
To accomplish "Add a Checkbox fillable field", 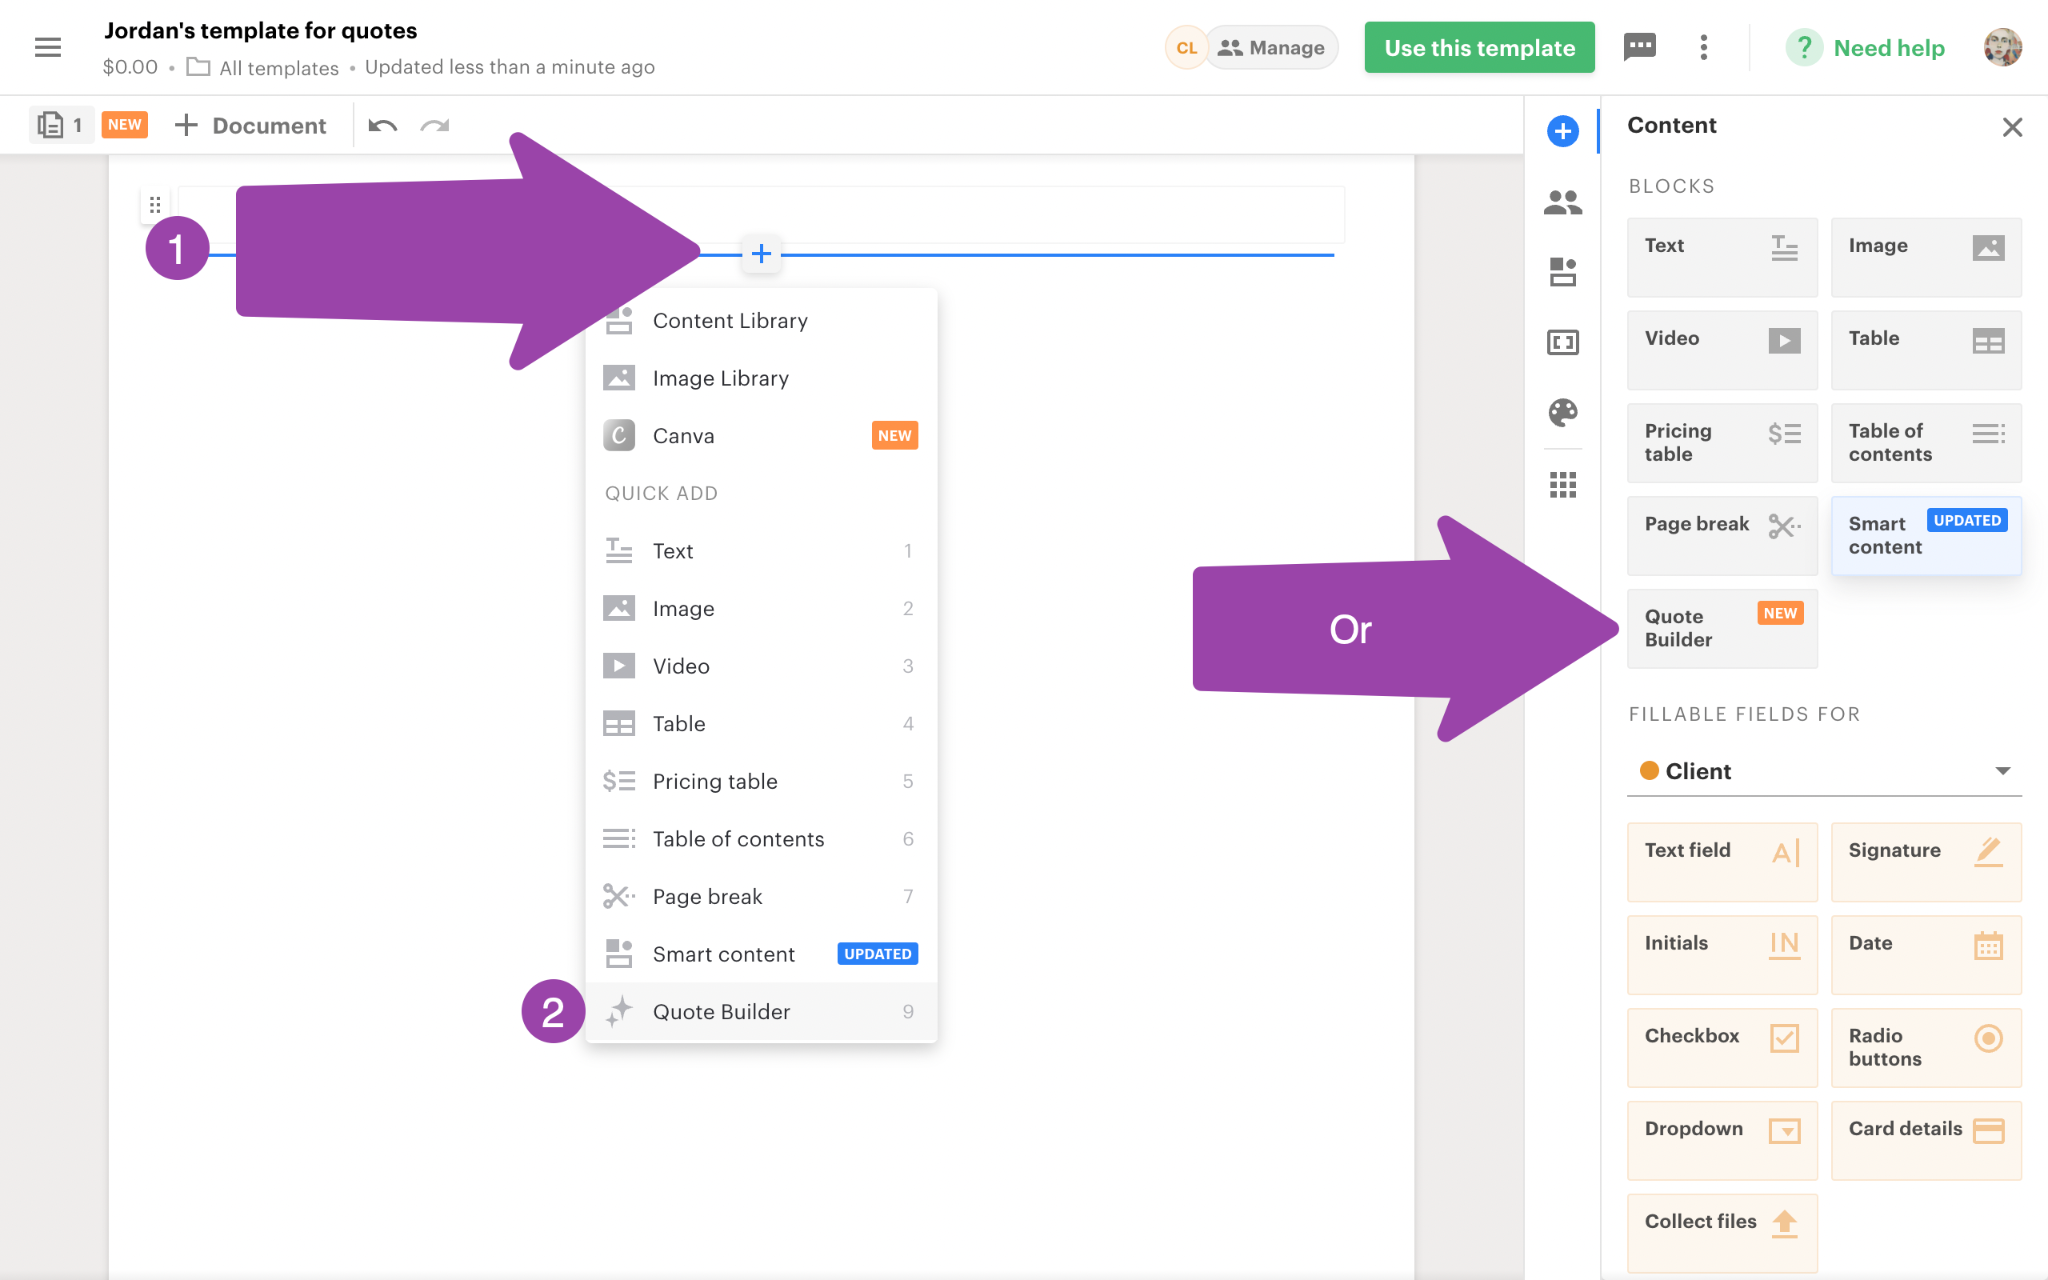I will click(x=1722, y=1047).
